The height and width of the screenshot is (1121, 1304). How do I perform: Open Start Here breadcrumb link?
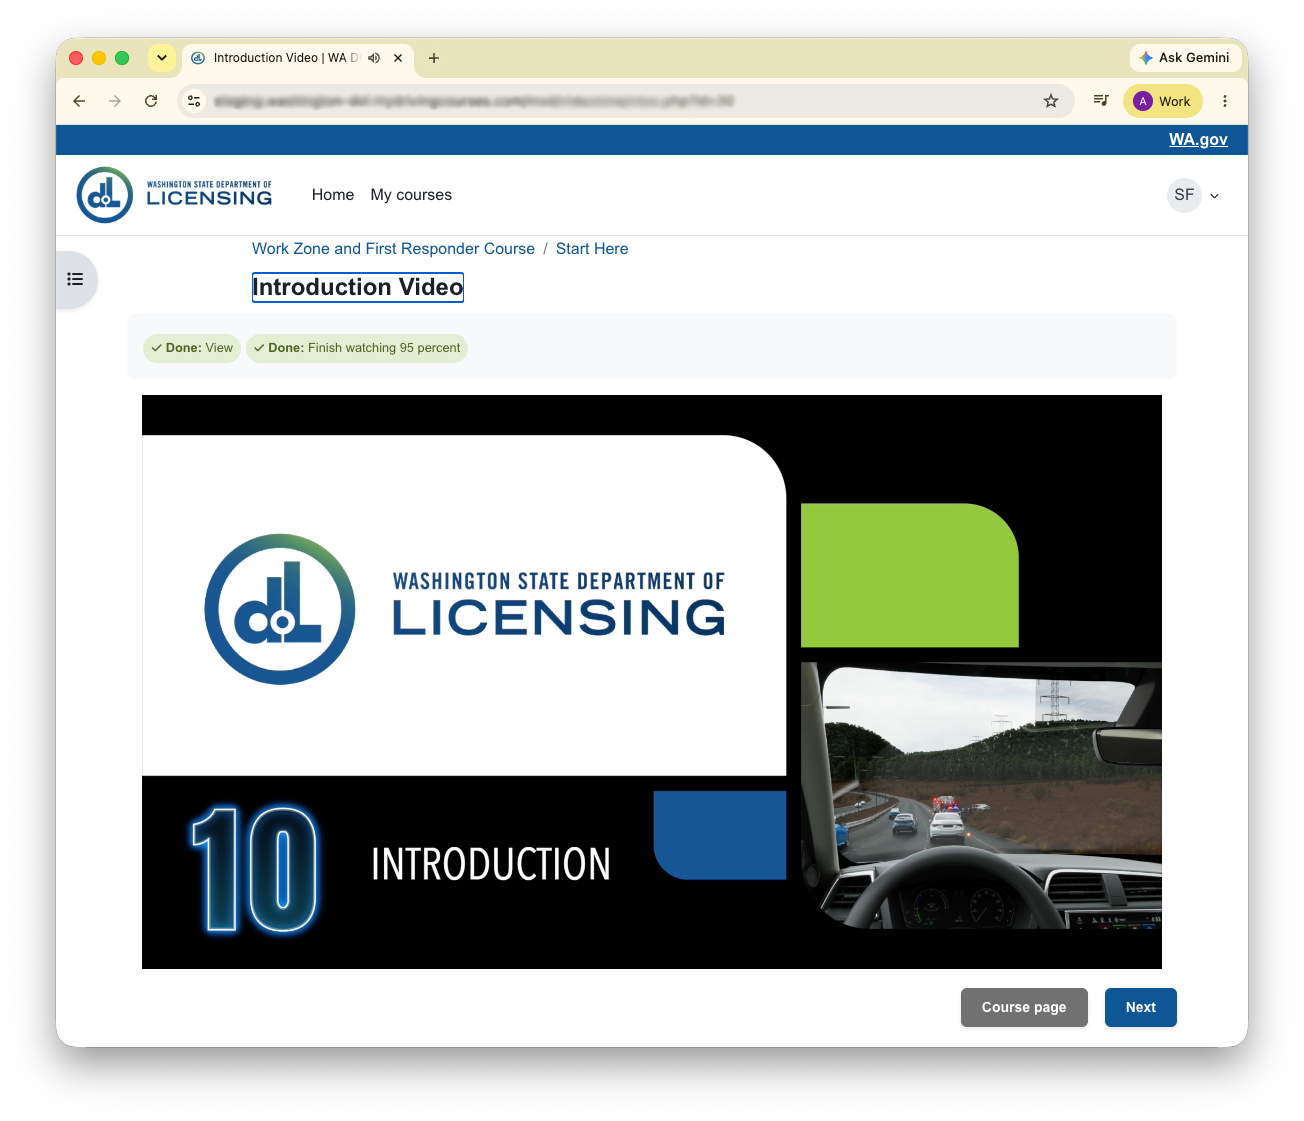[x=592, y=249]
